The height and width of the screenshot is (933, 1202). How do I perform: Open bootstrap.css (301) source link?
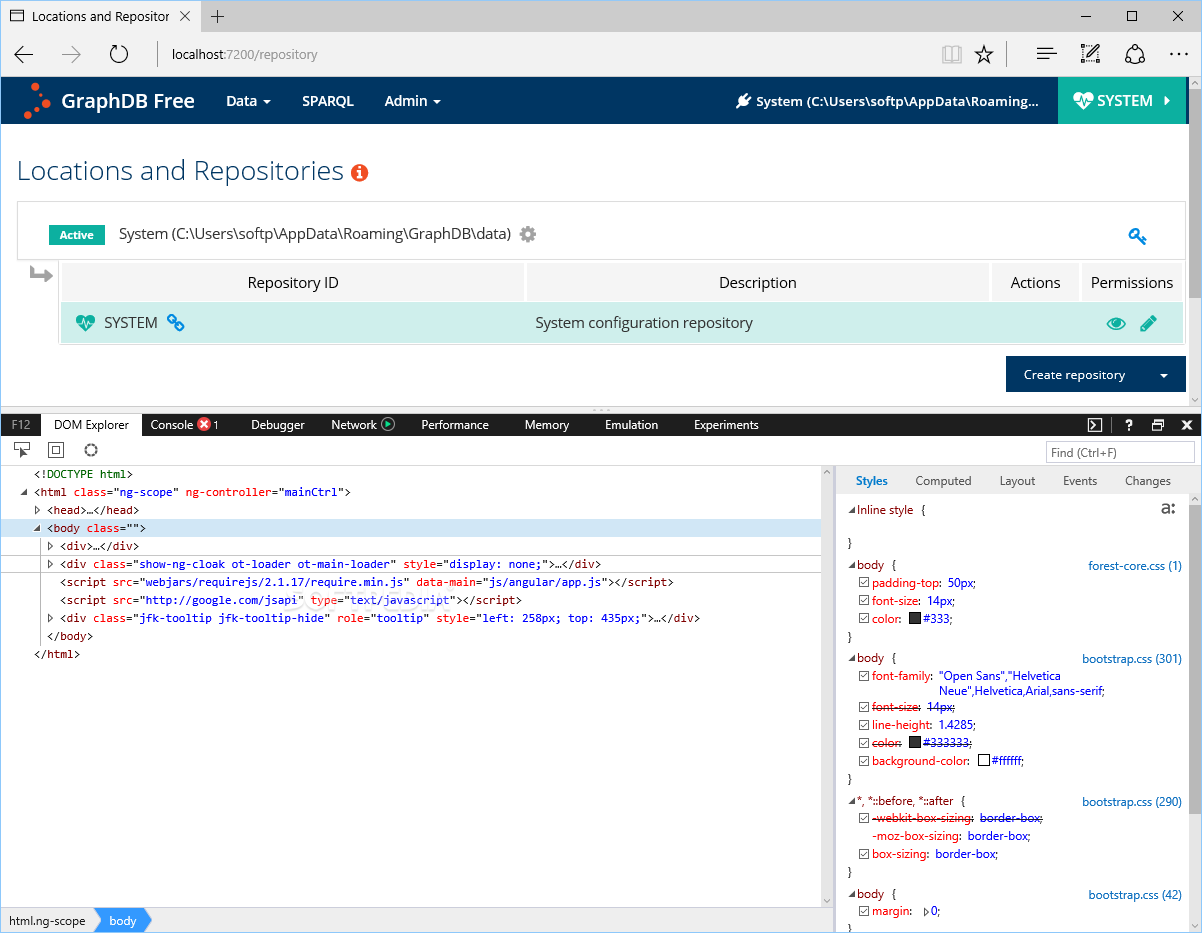pyautogui.click(x=1132, y=658)
